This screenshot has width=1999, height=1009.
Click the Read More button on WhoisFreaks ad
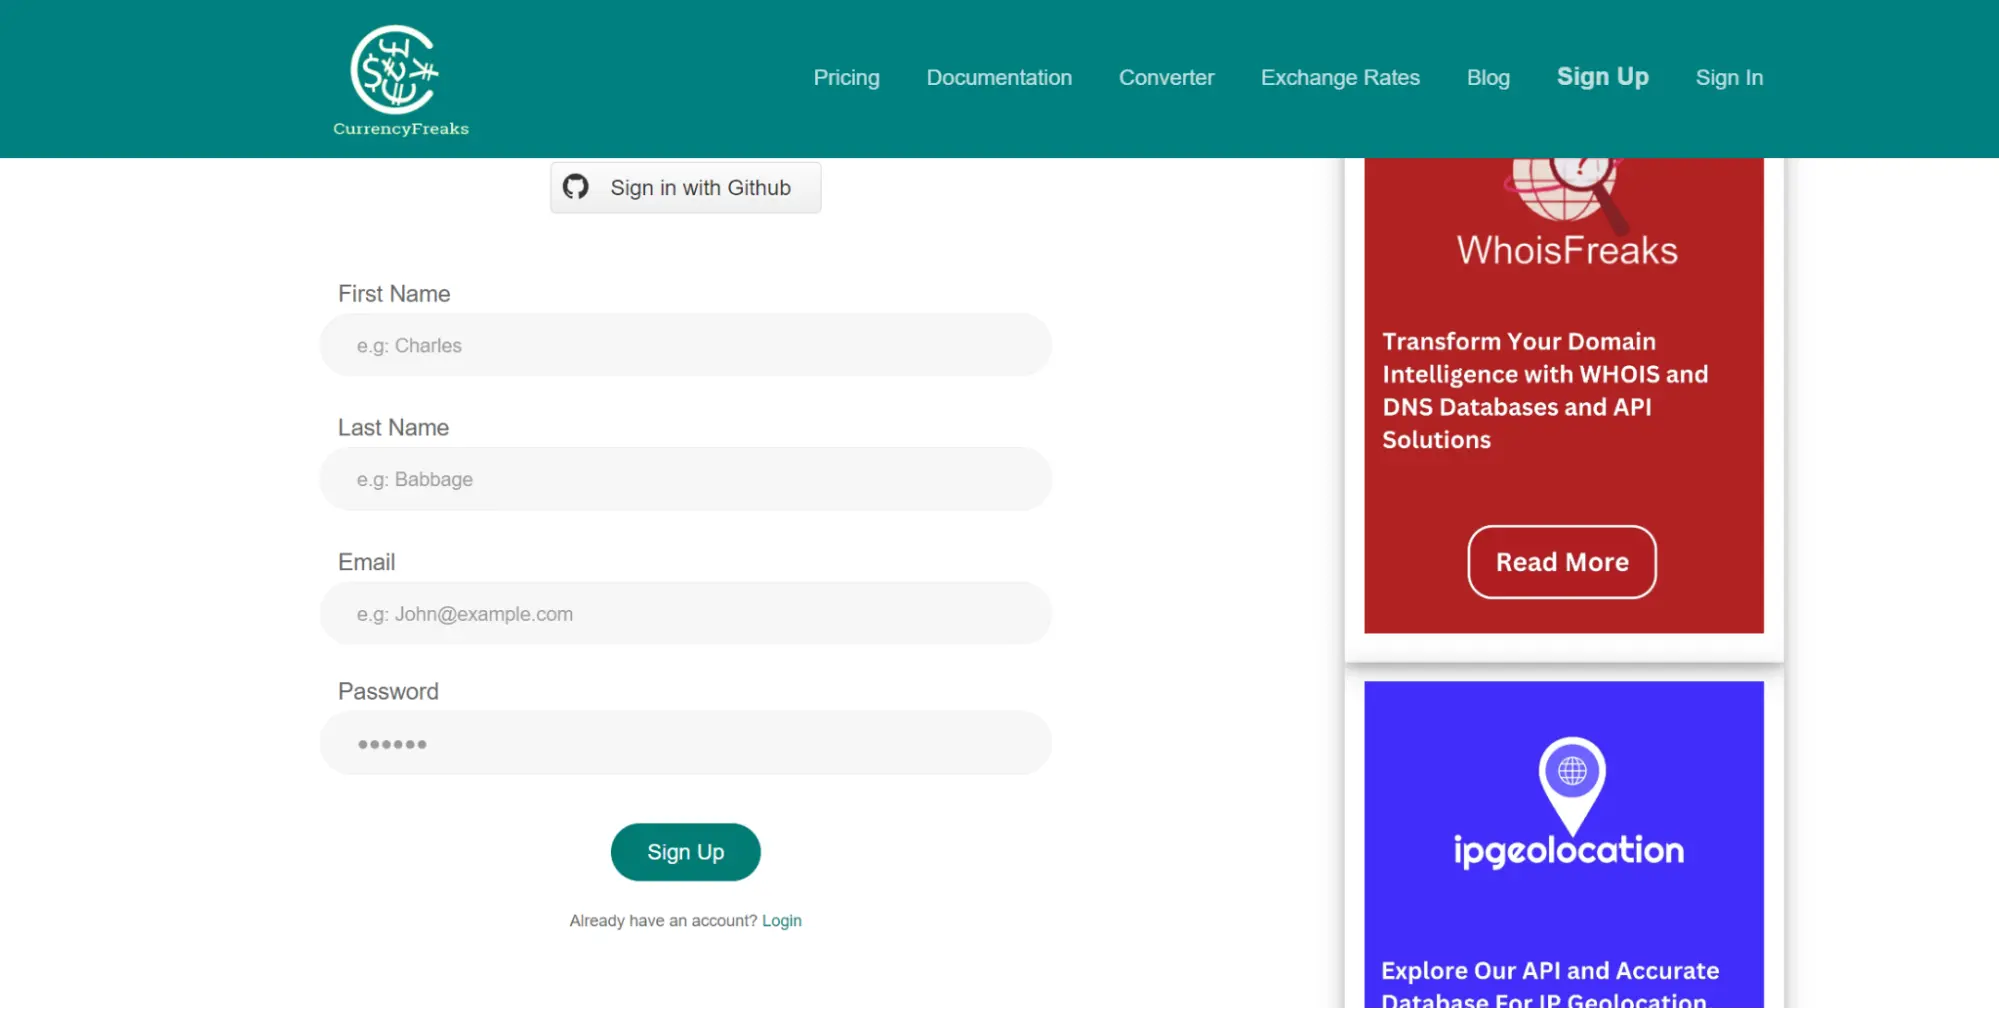pyautogui.click(x=1561, y=562)
